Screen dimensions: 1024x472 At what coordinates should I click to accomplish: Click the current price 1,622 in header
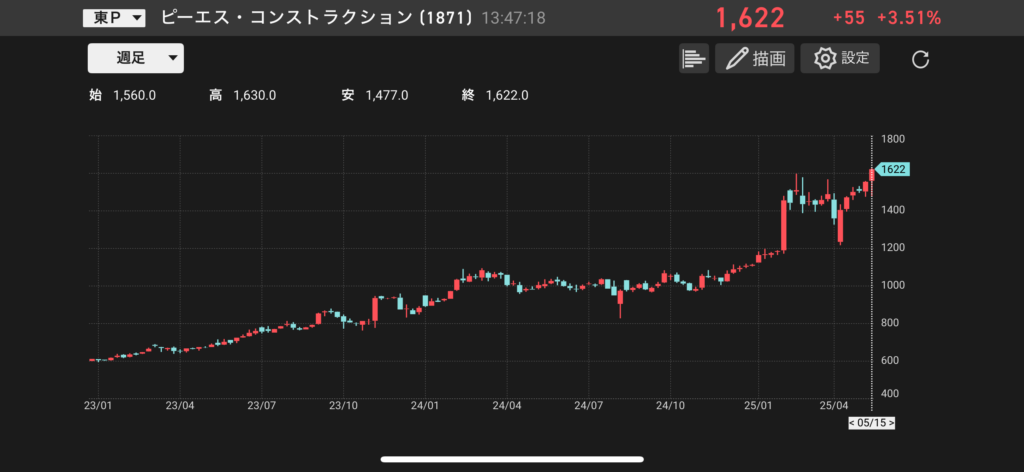coord(750,18)
